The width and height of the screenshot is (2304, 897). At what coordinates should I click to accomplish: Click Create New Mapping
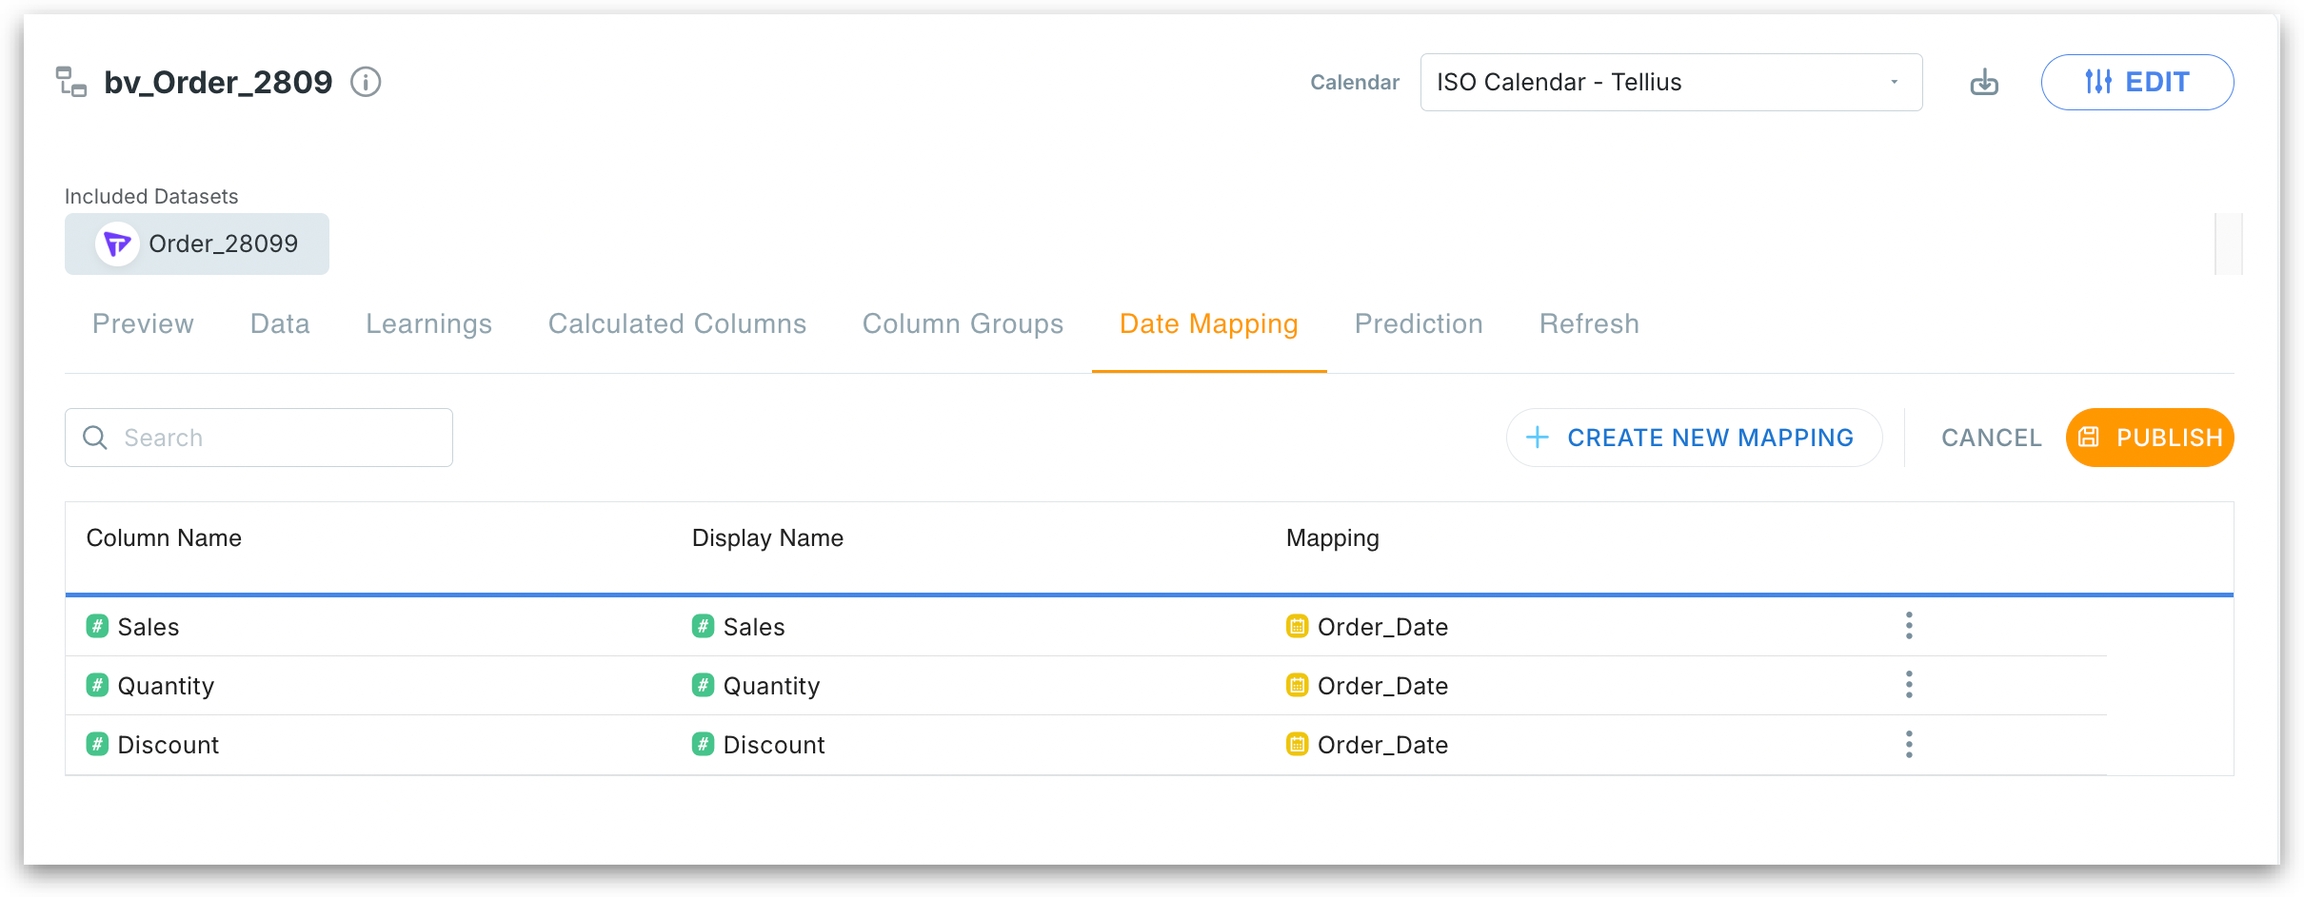(1693, 438)
